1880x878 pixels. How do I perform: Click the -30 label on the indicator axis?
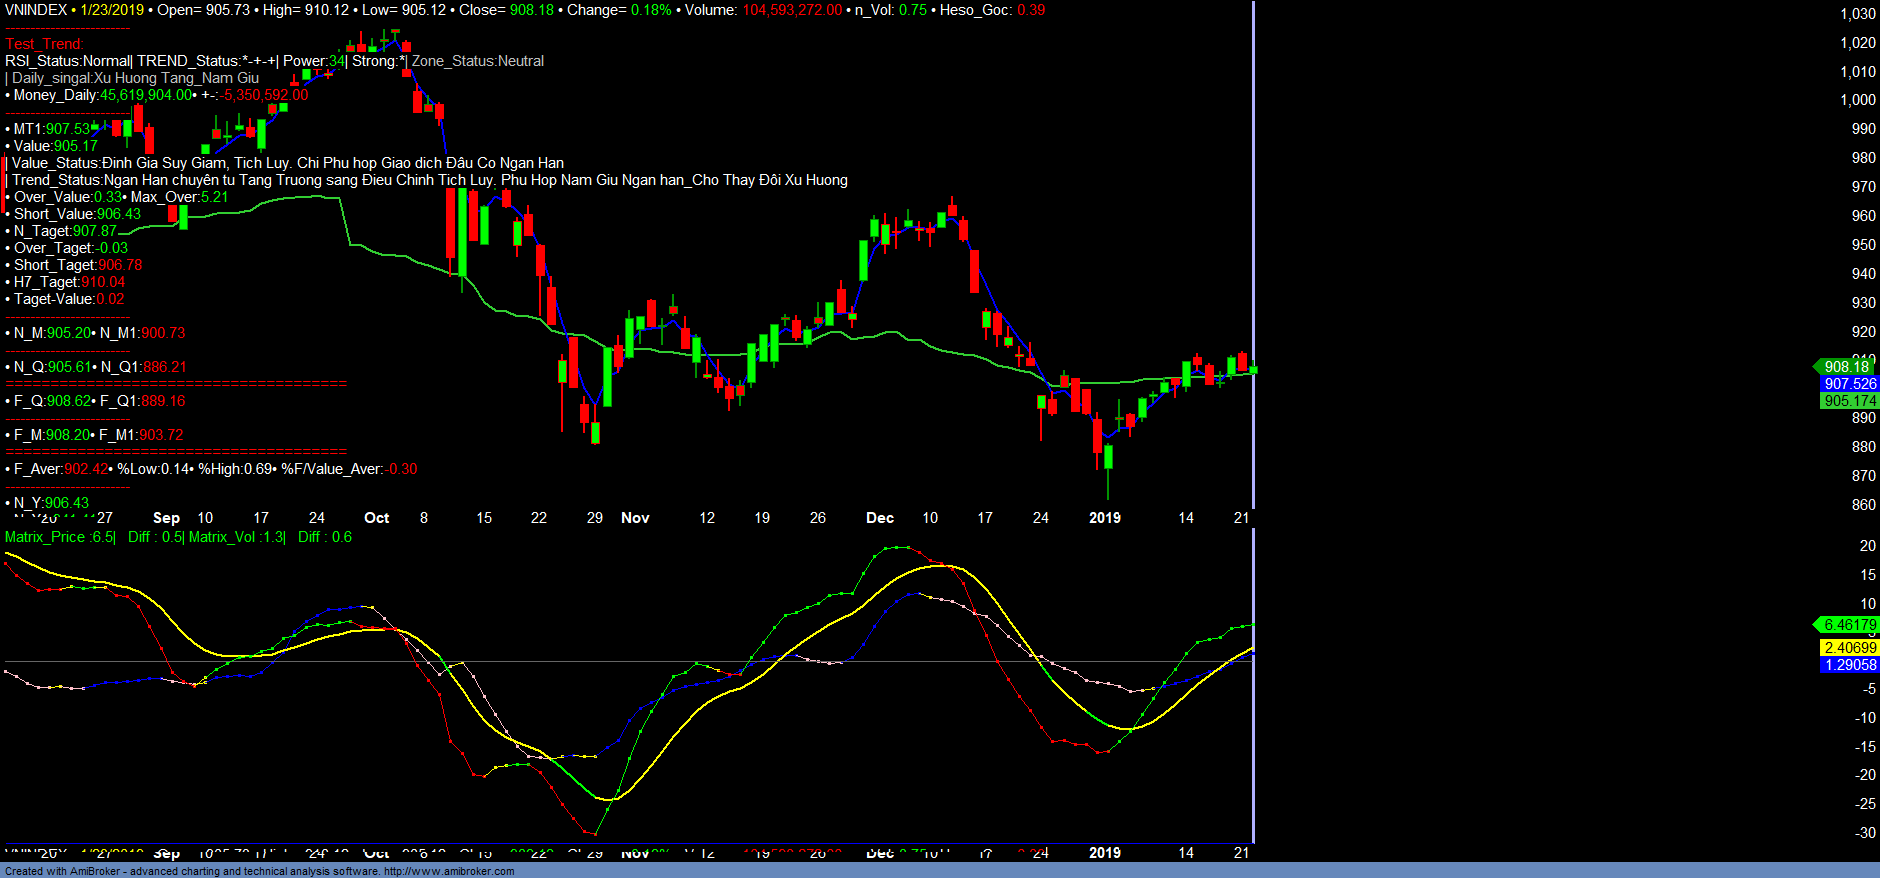coord(1865,833)
